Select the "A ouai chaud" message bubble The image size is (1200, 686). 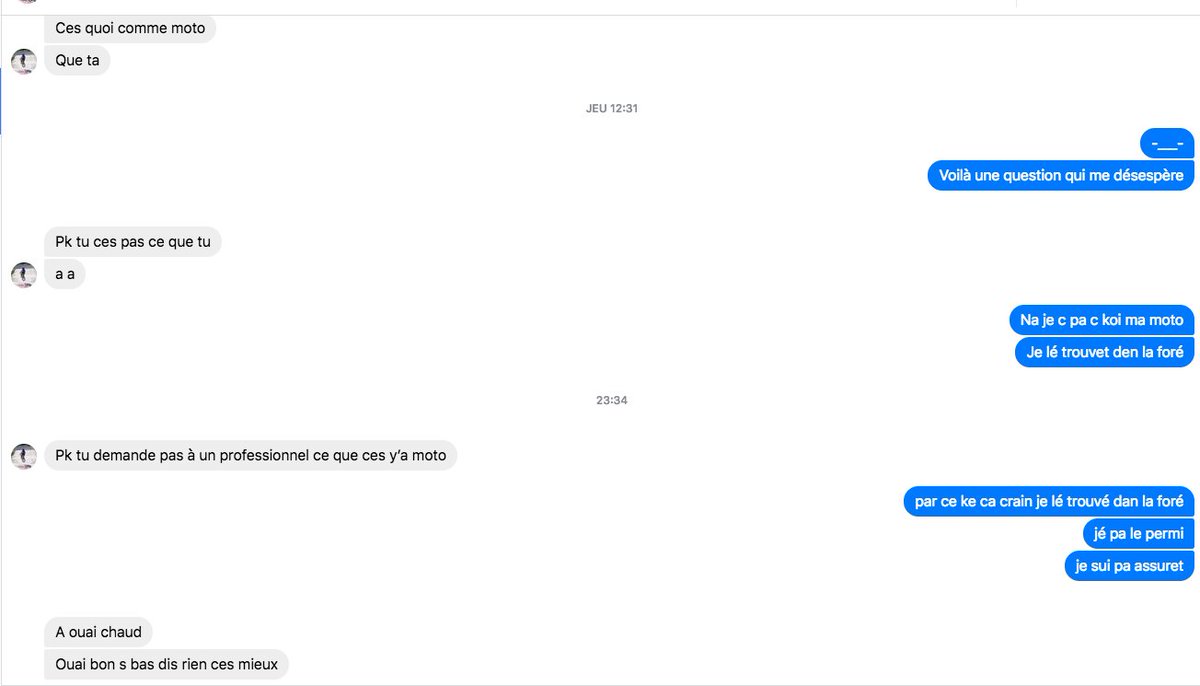[x=98, y=632]
